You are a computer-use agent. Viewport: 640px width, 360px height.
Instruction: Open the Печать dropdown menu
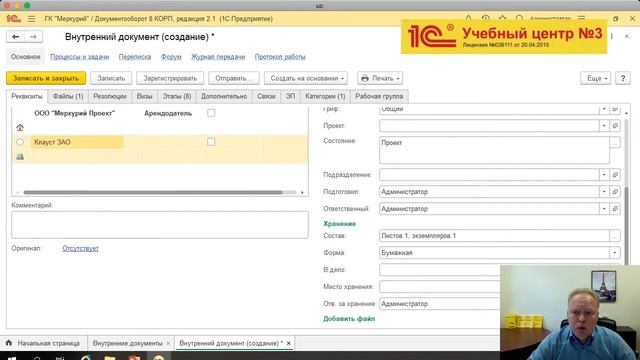click(x=380, y=78)
